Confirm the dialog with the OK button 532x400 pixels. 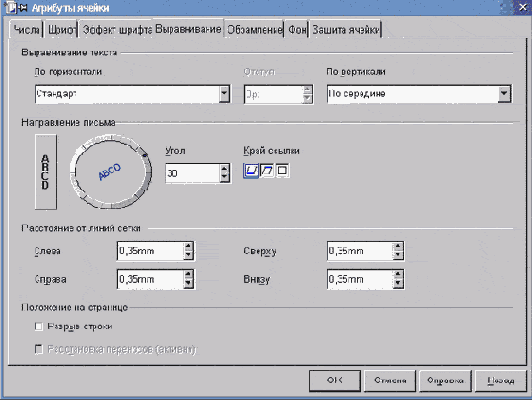[335, 381]
